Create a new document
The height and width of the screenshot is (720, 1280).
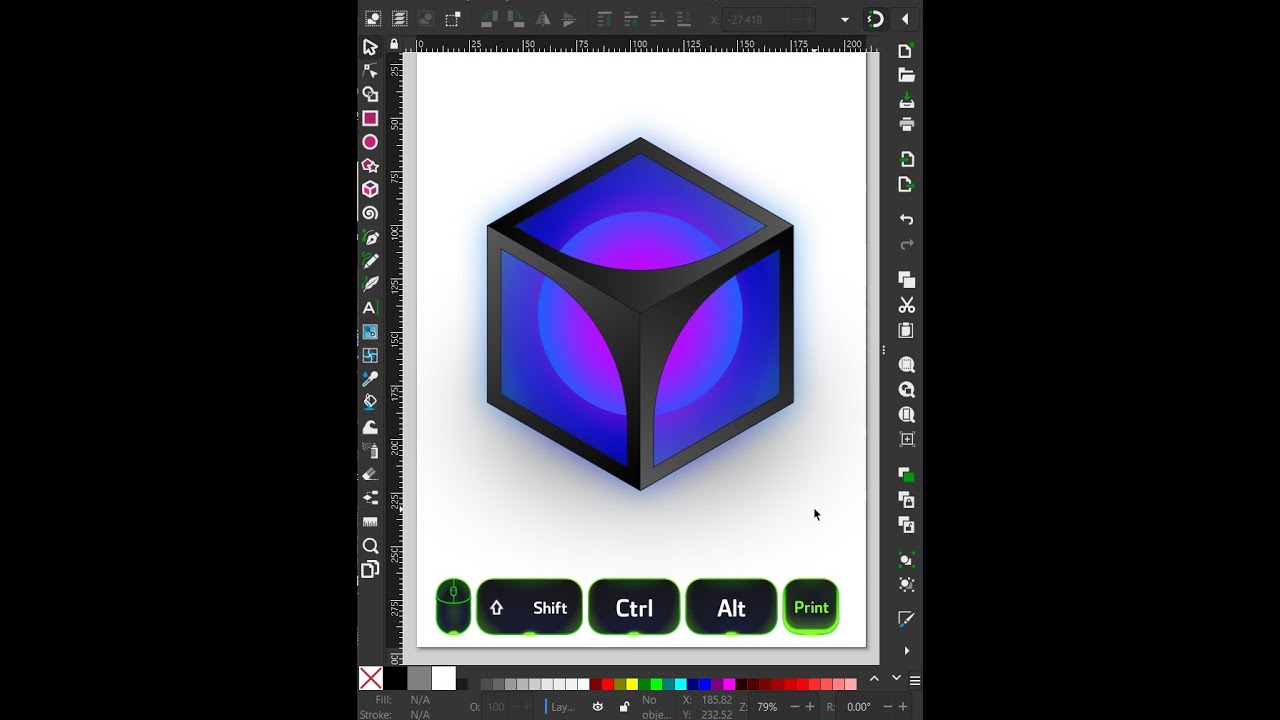coord(906,51)
